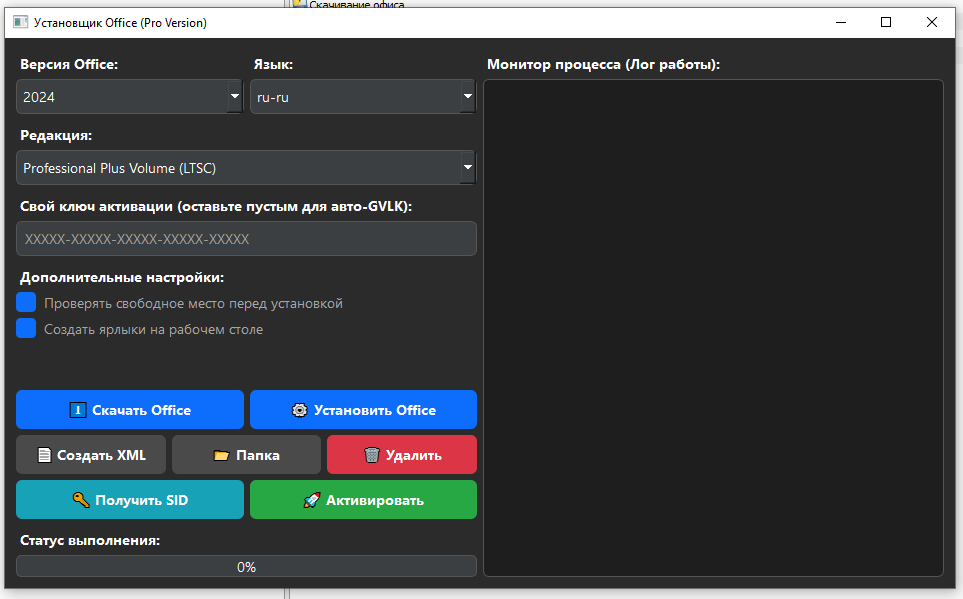
Task: Expand the Редакция combo box
Action: tap(246, 168)
